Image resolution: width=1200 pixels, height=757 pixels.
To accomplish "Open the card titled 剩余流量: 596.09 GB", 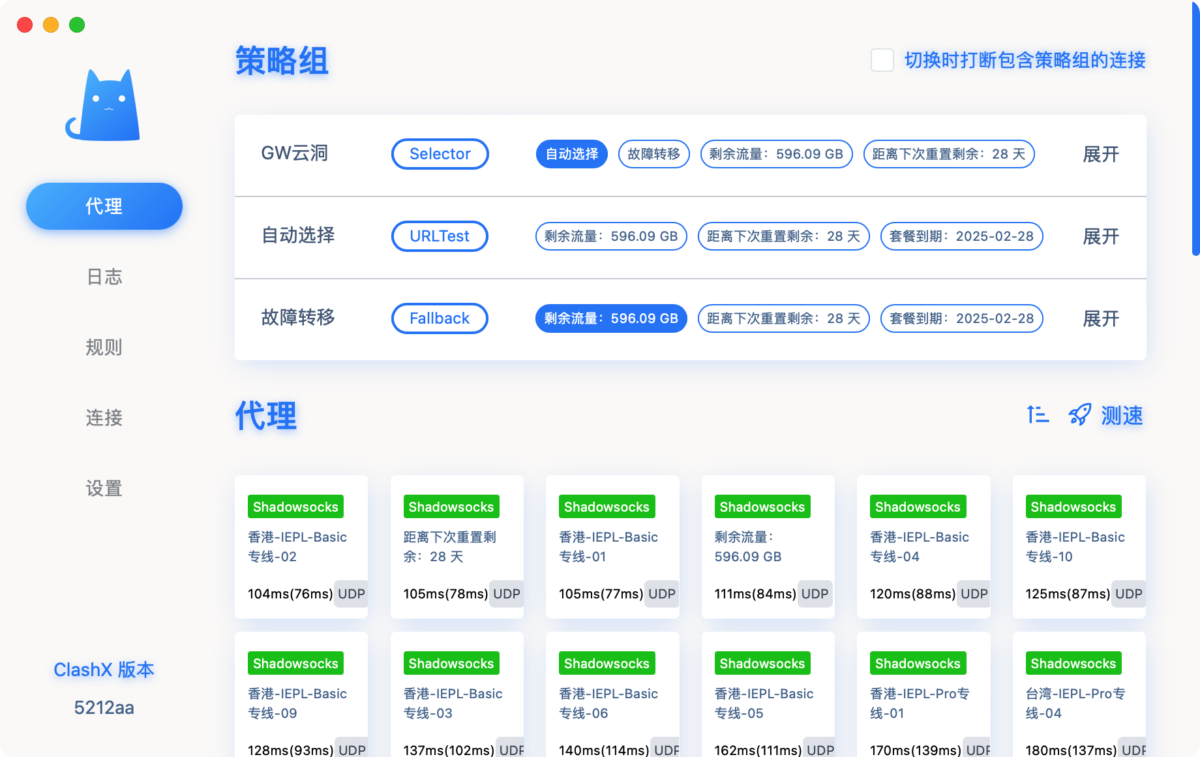I will [x=768, y=546].
